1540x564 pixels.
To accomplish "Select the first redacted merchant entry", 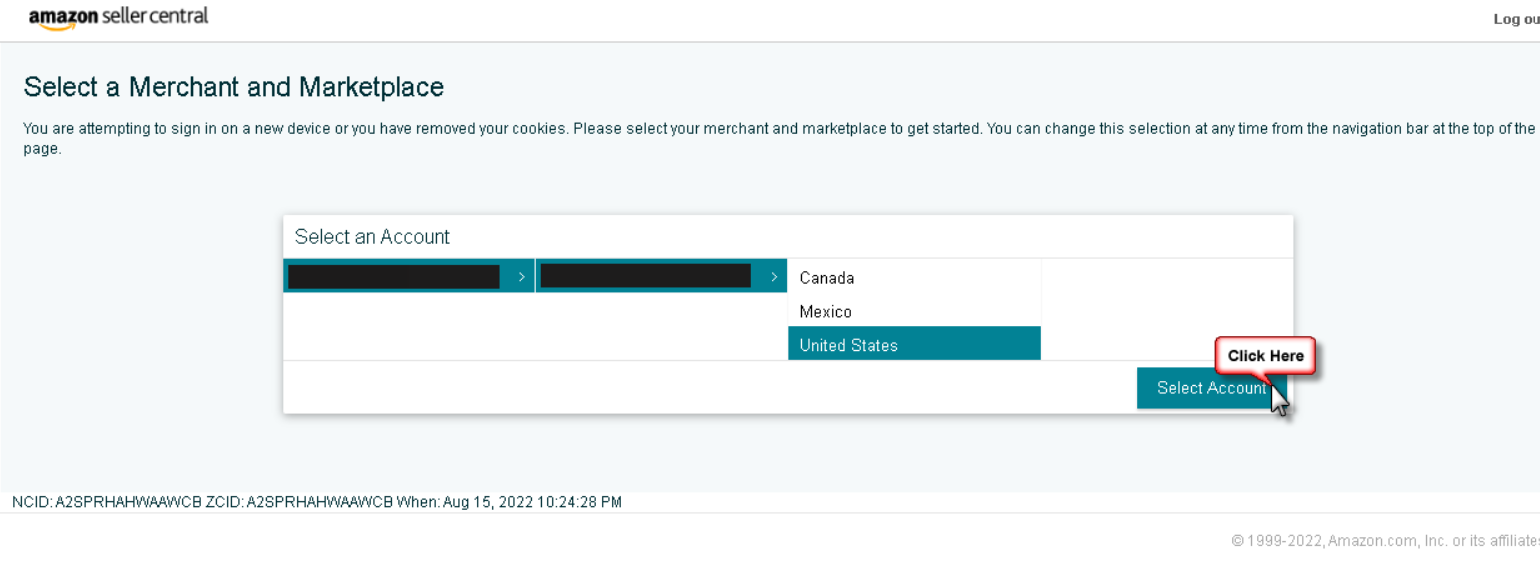I will tap(393, 276).
